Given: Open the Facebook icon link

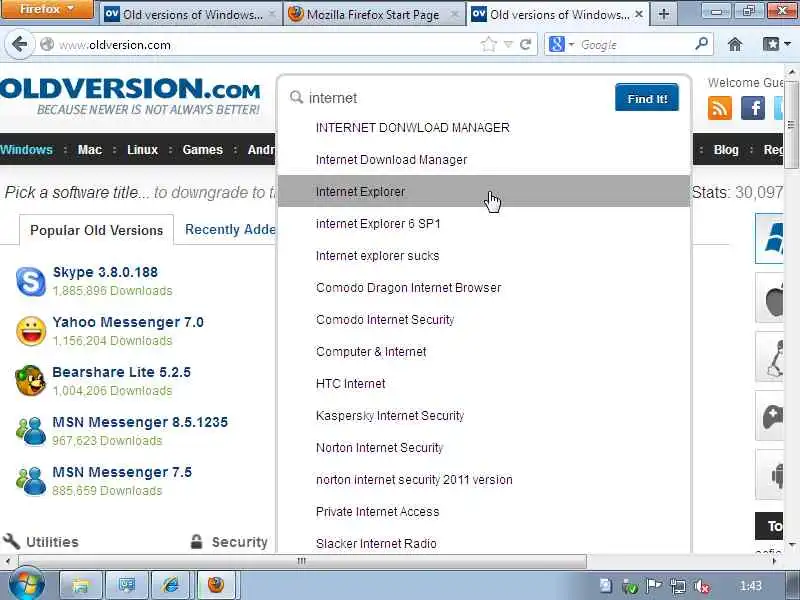Looking at the screenshot, I should 753,108.
